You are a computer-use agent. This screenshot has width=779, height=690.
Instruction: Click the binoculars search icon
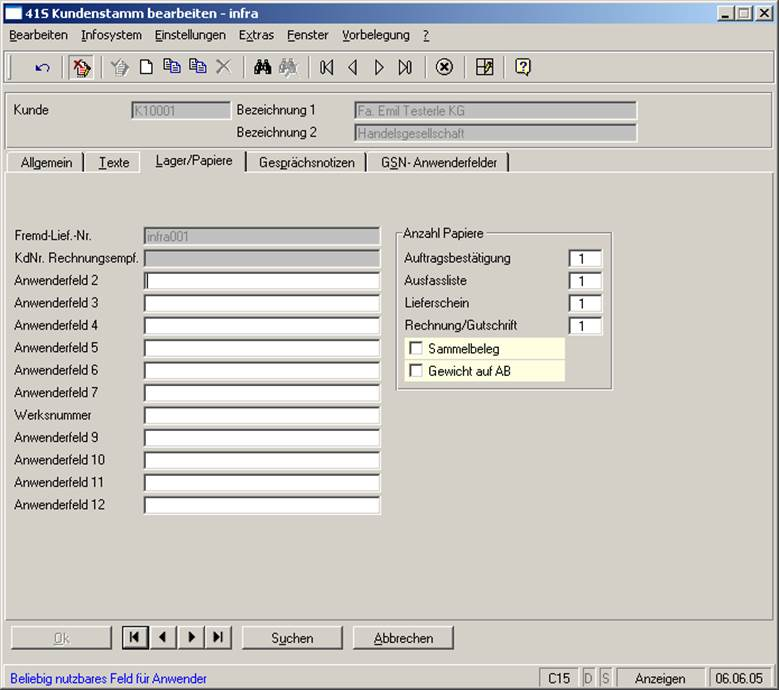coord(263,67)
